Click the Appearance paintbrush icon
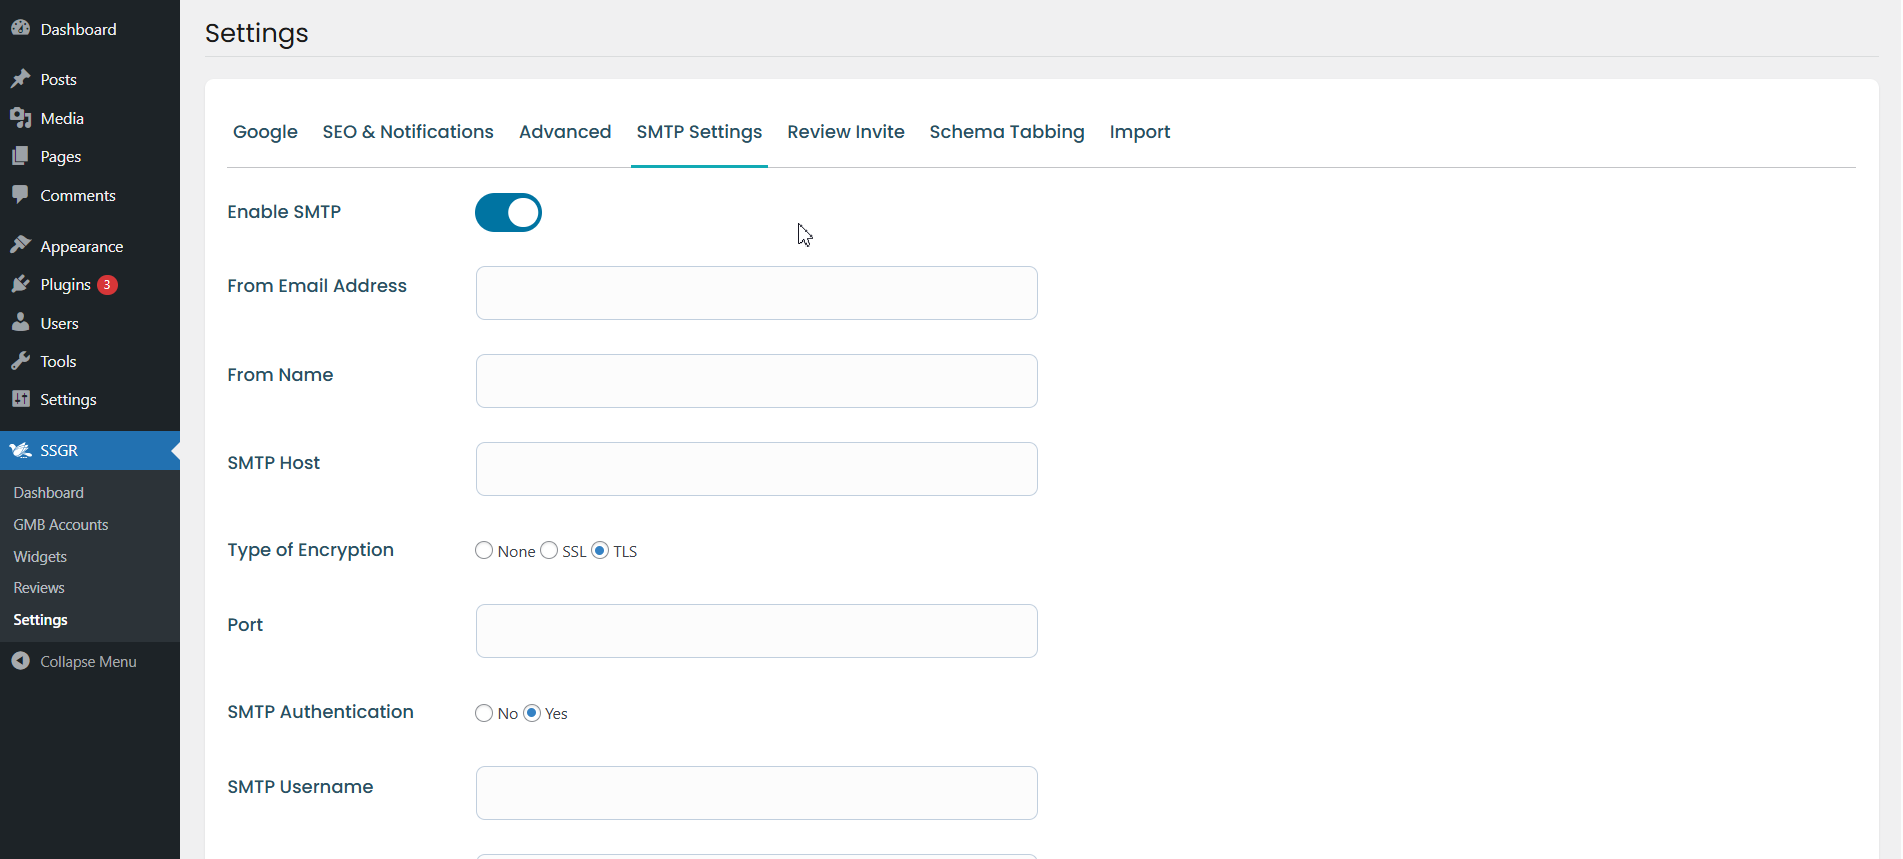The height and width of the screenshot is (859, 1903). [x=20, y=246]
